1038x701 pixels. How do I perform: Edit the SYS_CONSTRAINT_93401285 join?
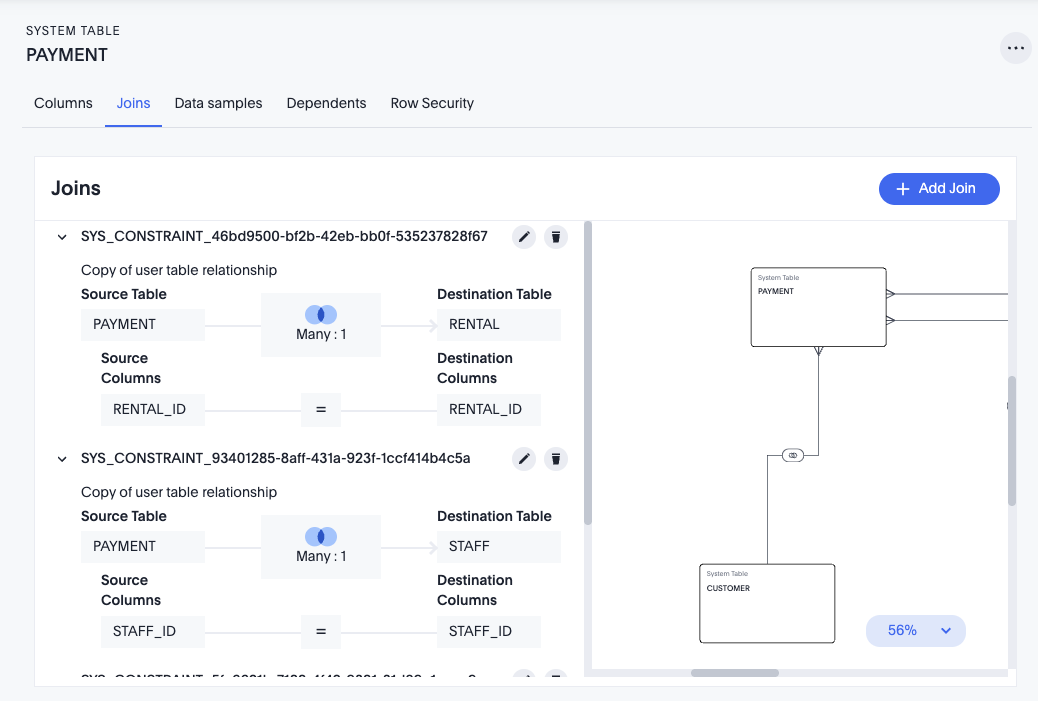(524, 459)
